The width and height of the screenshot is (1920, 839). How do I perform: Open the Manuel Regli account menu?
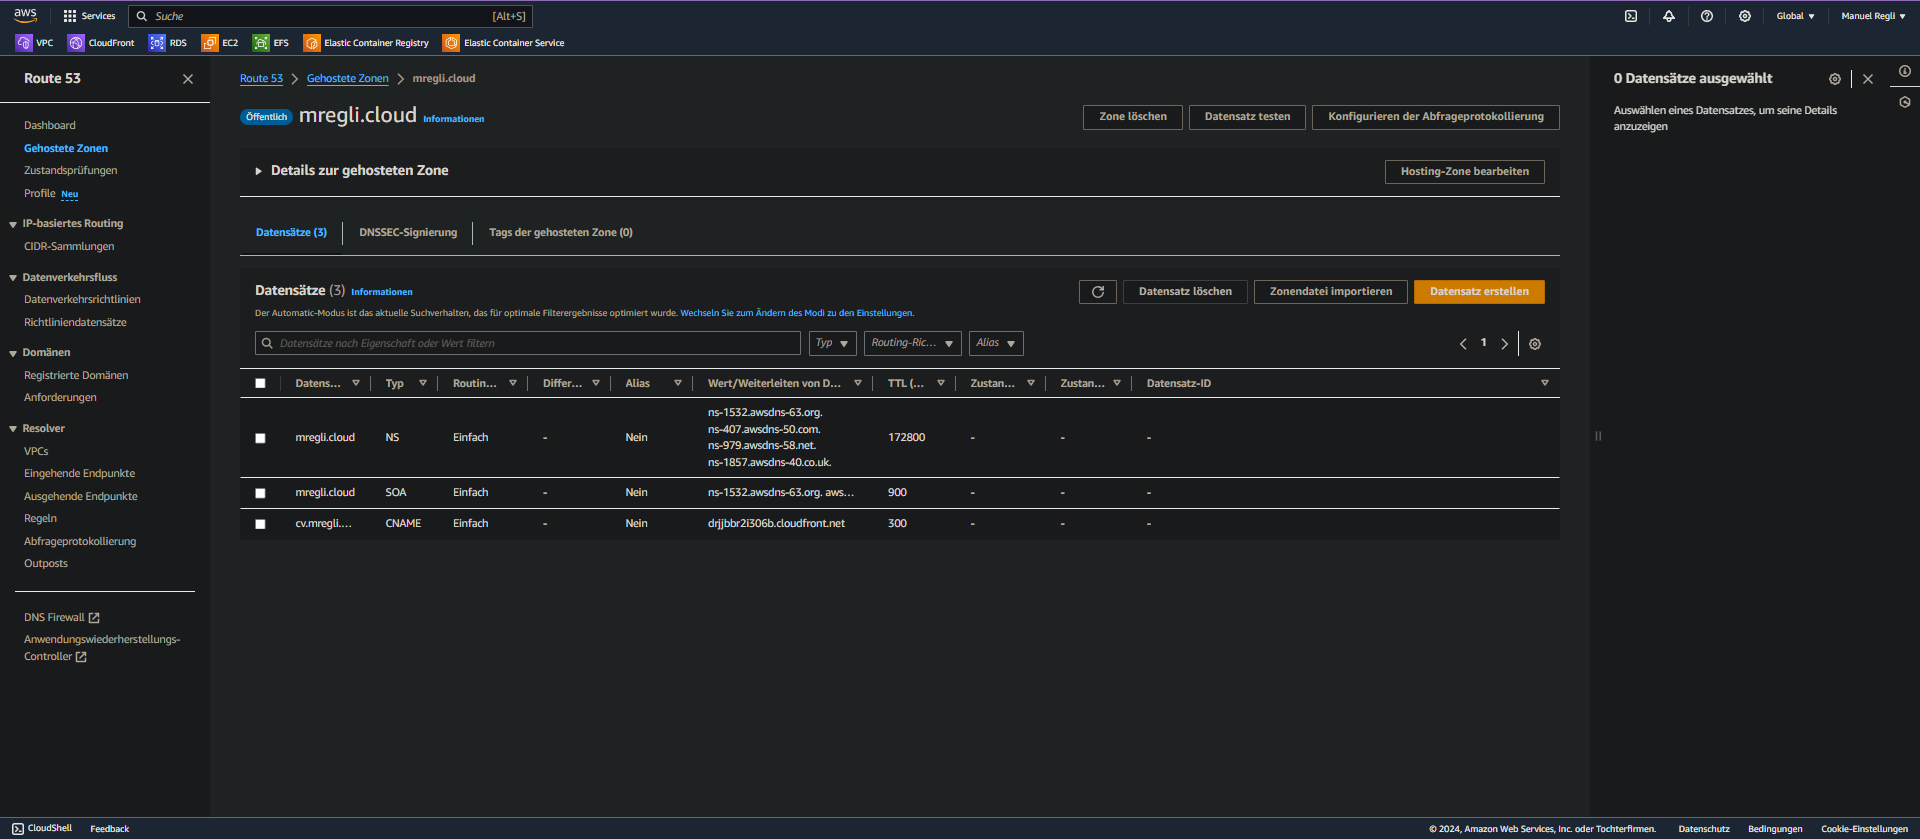(1873, 16)
